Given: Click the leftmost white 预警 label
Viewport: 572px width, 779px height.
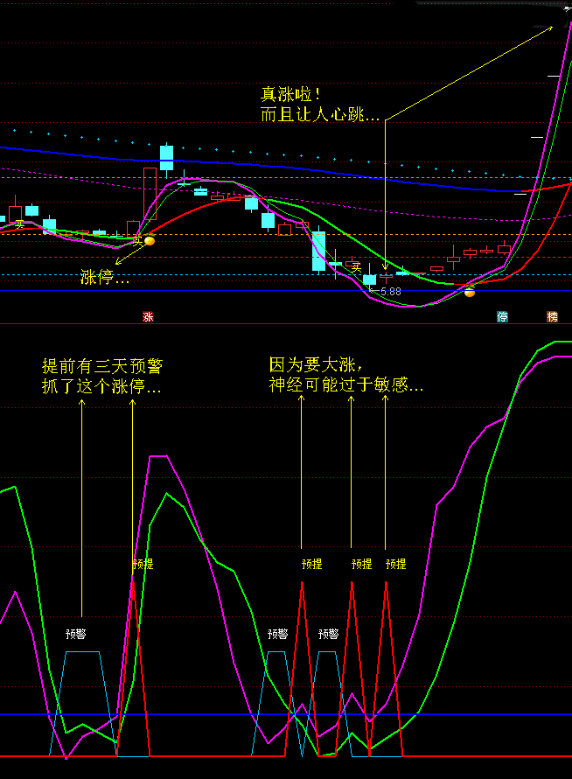Looking at the screenshot, I should [76, 634].
